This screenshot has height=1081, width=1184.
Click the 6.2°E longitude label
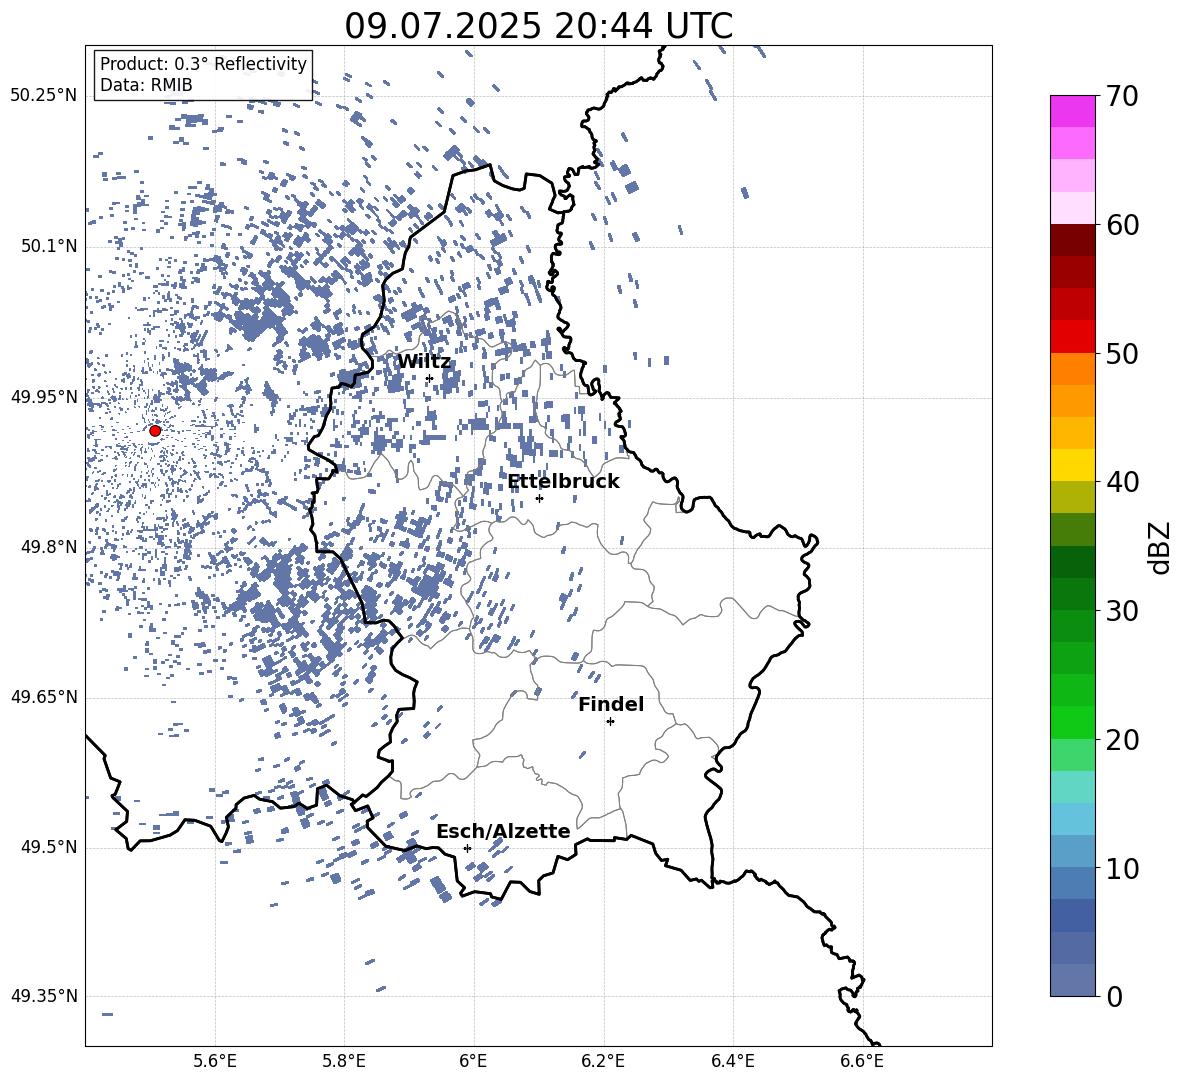[x=603, y=1061]
